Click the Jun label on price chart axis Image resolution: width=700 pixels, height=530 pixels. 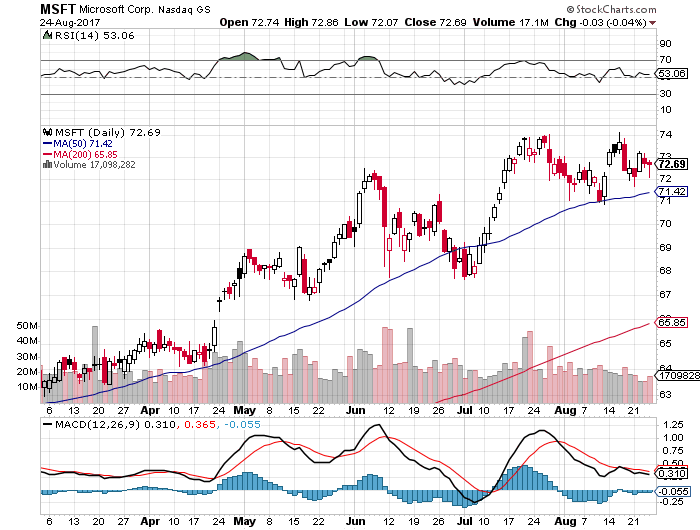tap(356, 410)
